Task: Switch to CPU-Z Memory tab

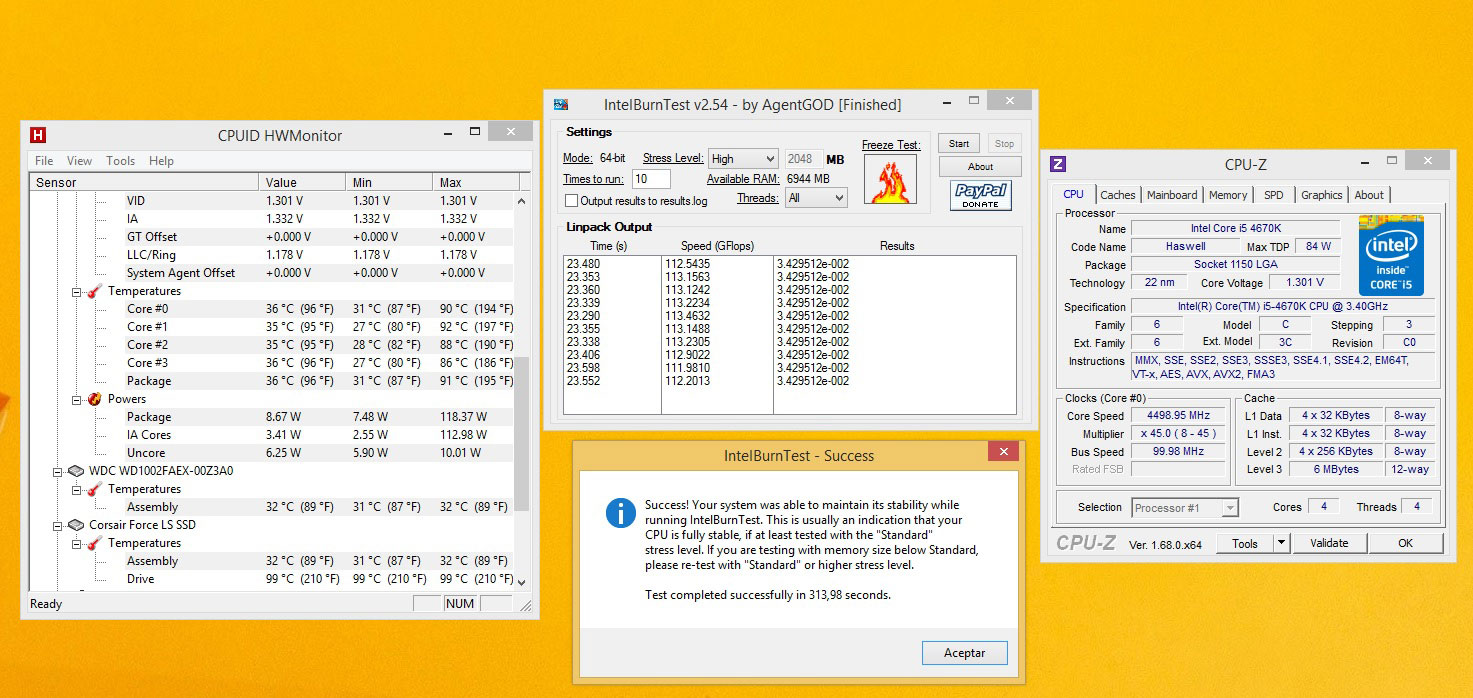Action: click(x=1228, y=195)
